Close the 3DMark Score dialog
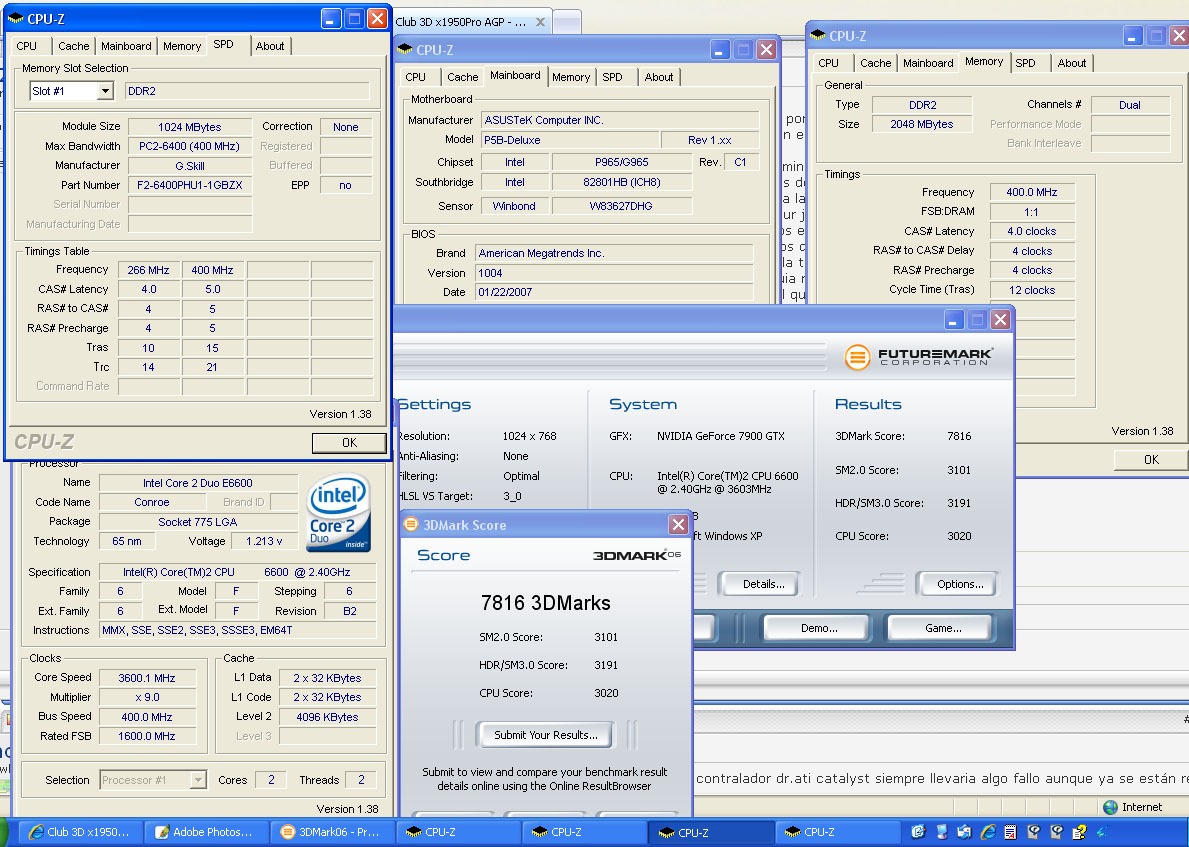 pyautogui.click(x=677, y=525)
